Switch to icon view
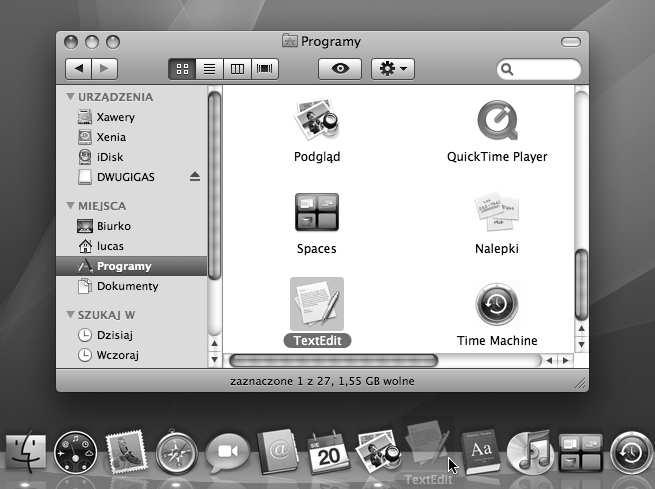This screenshot has width=655, height=489. [182, 69]
